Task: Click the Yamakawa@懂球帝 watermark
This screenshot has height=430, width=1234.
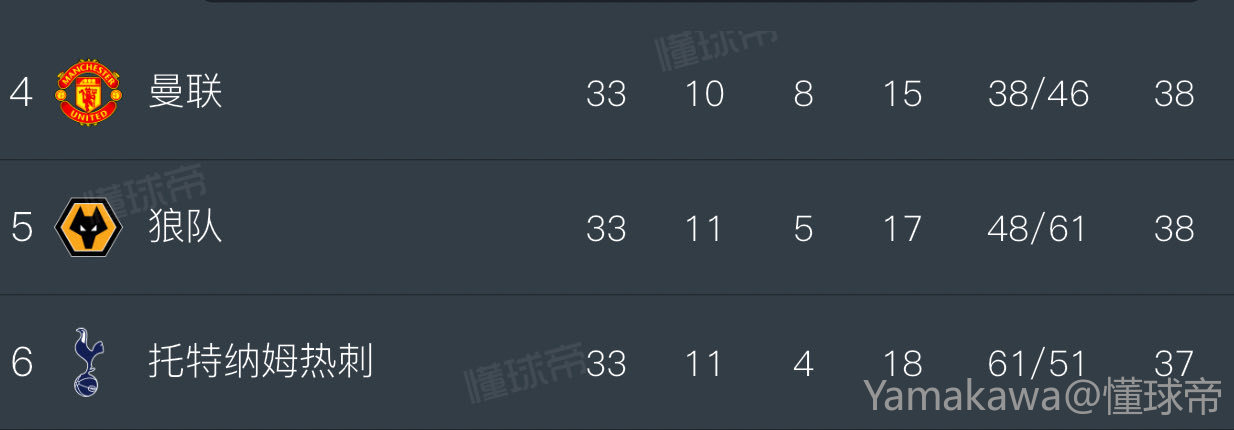Action: click(x=1043, y=396)
